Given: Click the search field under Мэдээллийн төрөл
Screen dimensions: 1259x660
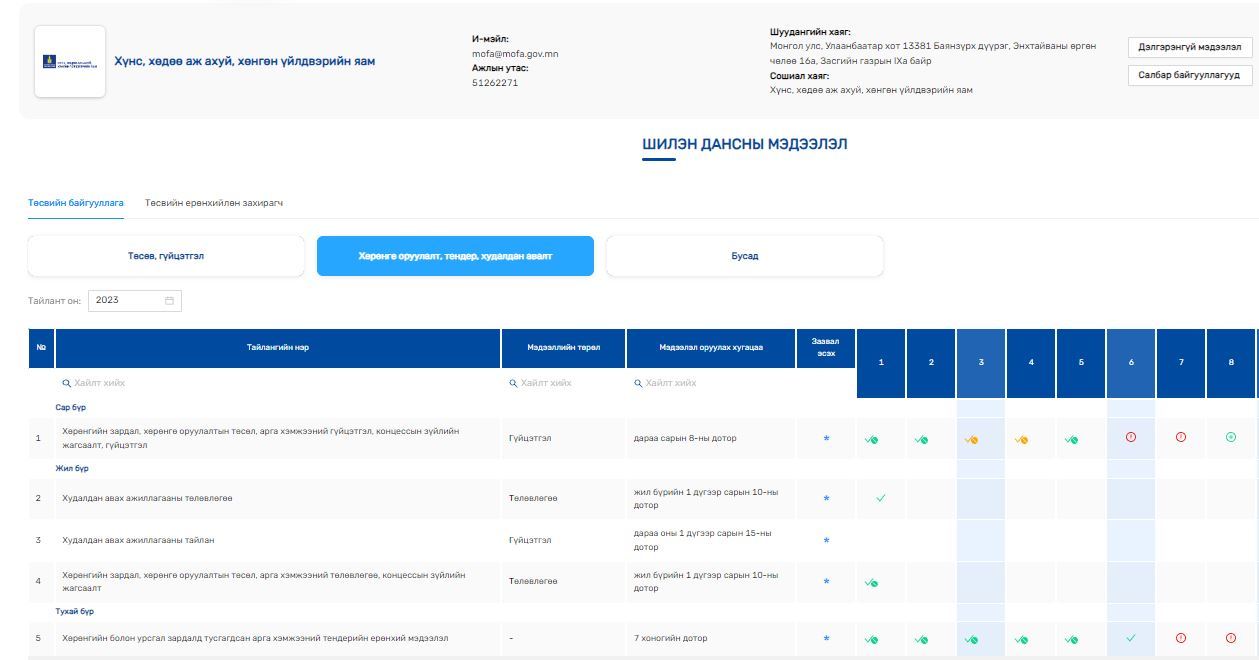Looking at the screenshot, I should (x=564, y=383).
